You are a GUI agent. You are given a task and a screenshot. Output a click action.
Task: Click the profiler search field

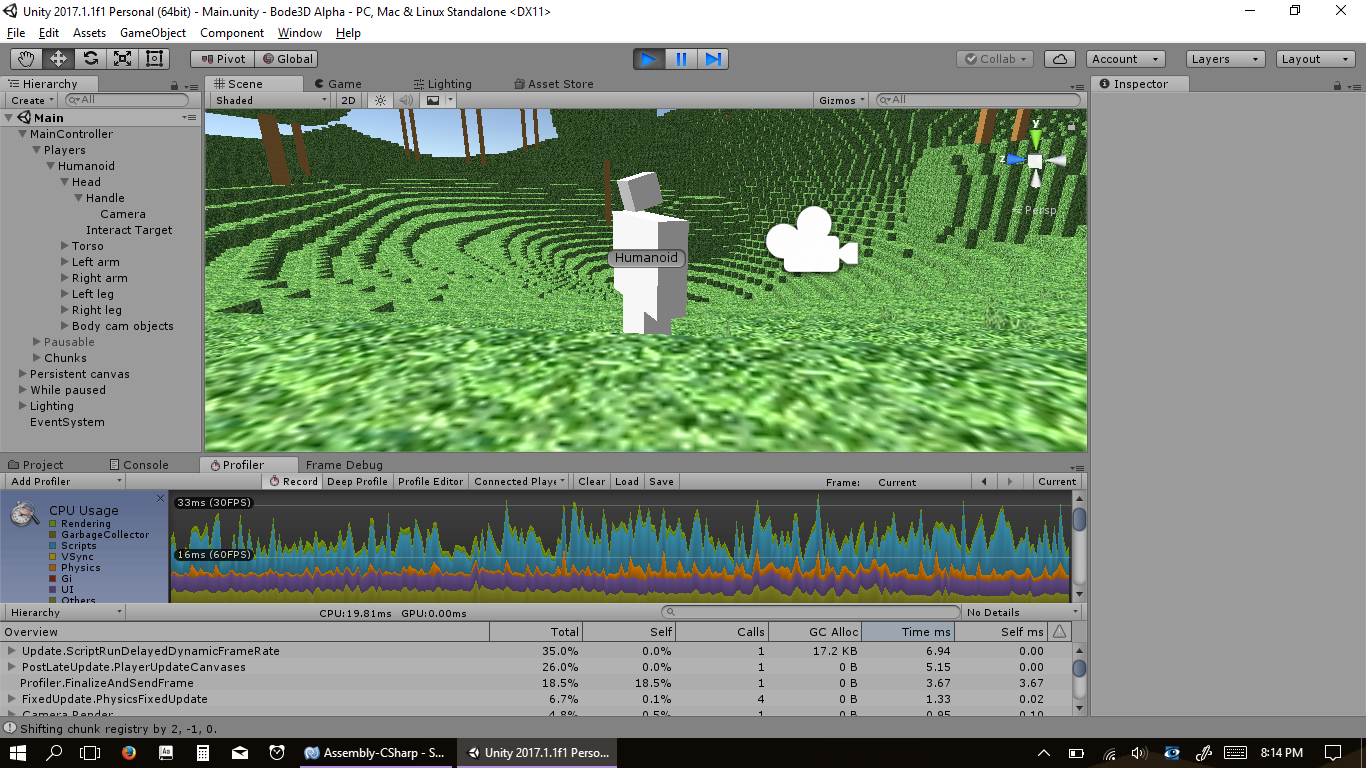810,612
